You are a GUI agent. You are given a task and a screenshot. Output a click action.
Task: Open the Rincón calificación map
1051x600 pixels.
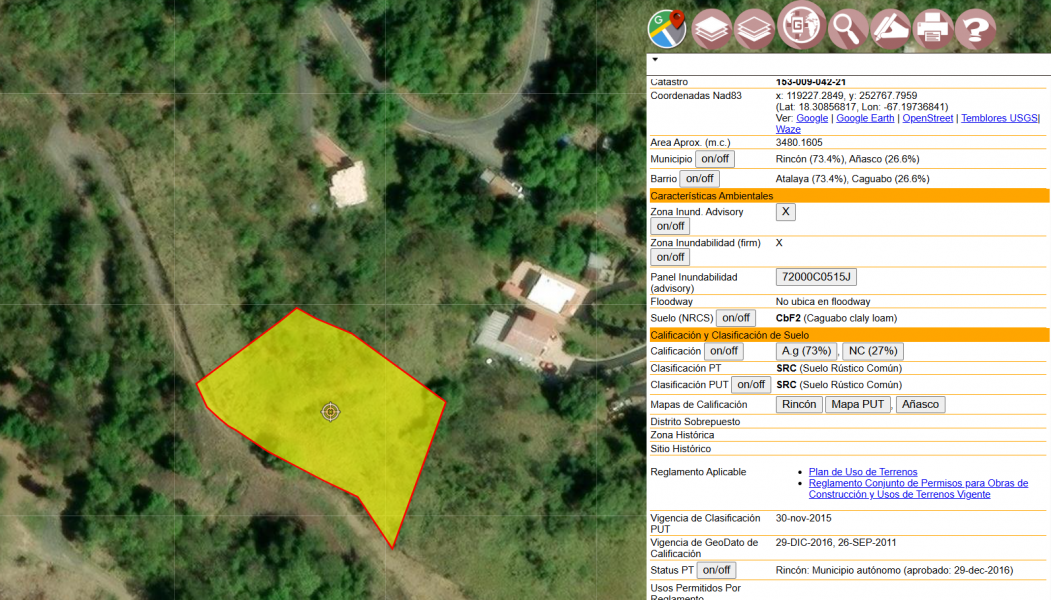pyautogui.click(x=799, y=404)
